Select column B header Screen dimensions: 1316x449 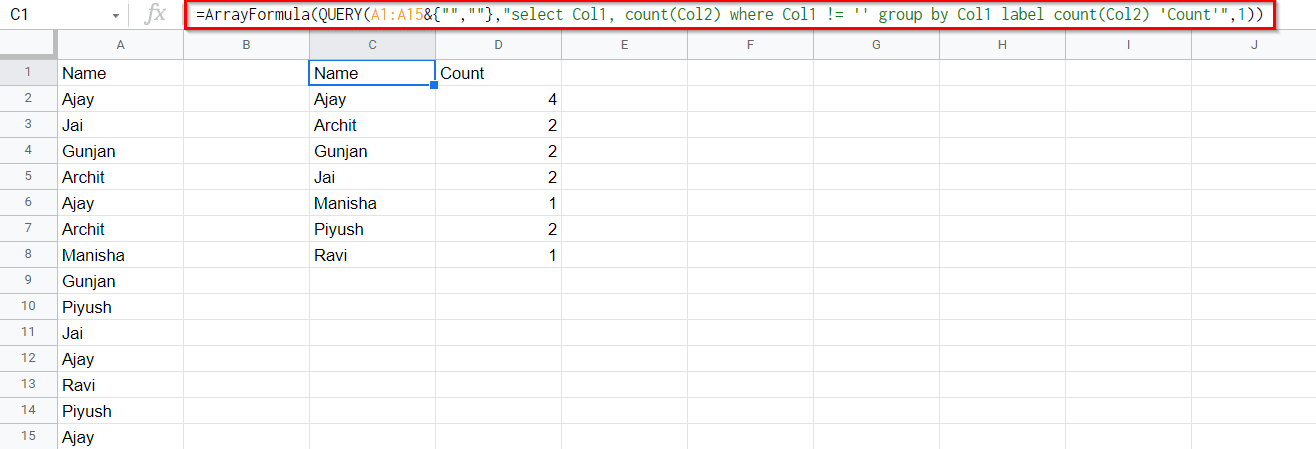coord(246,45)
